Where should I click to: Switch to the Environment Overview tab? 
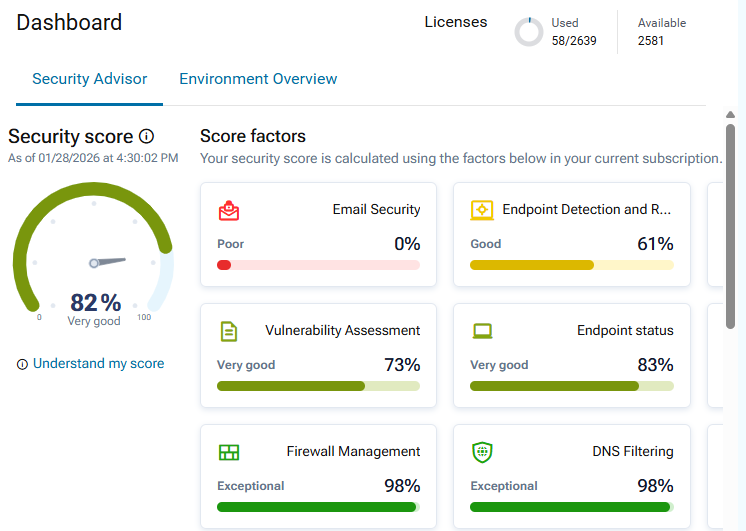(x=258, y=79)
